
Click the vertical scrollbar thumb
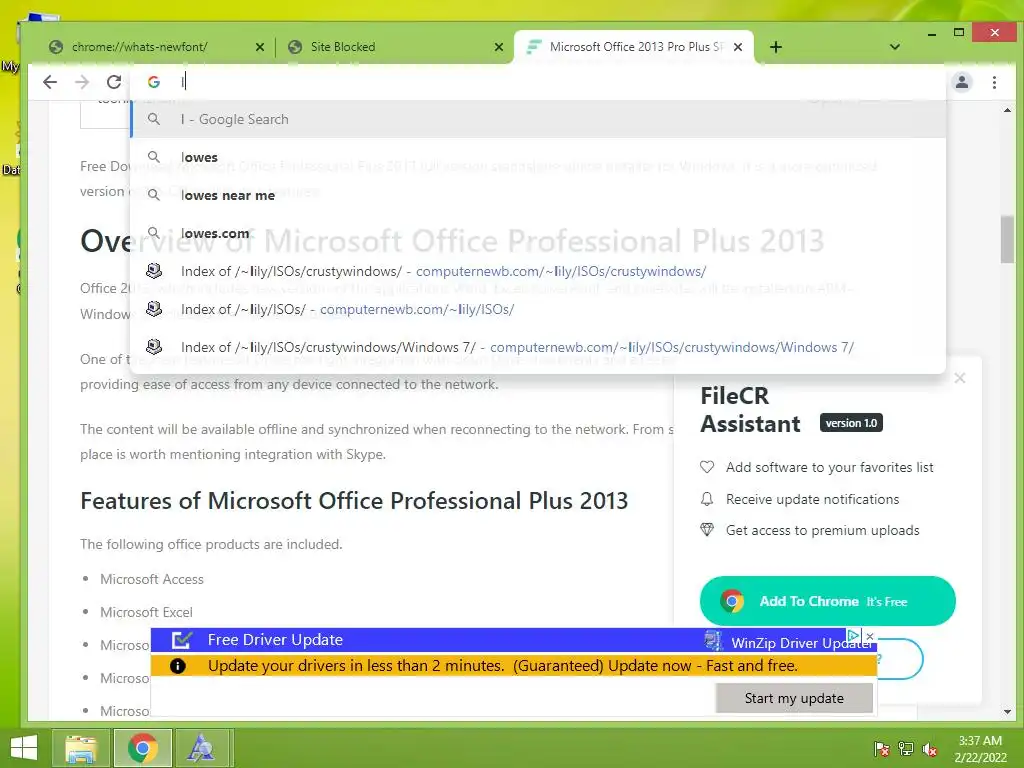point(1007,239)
